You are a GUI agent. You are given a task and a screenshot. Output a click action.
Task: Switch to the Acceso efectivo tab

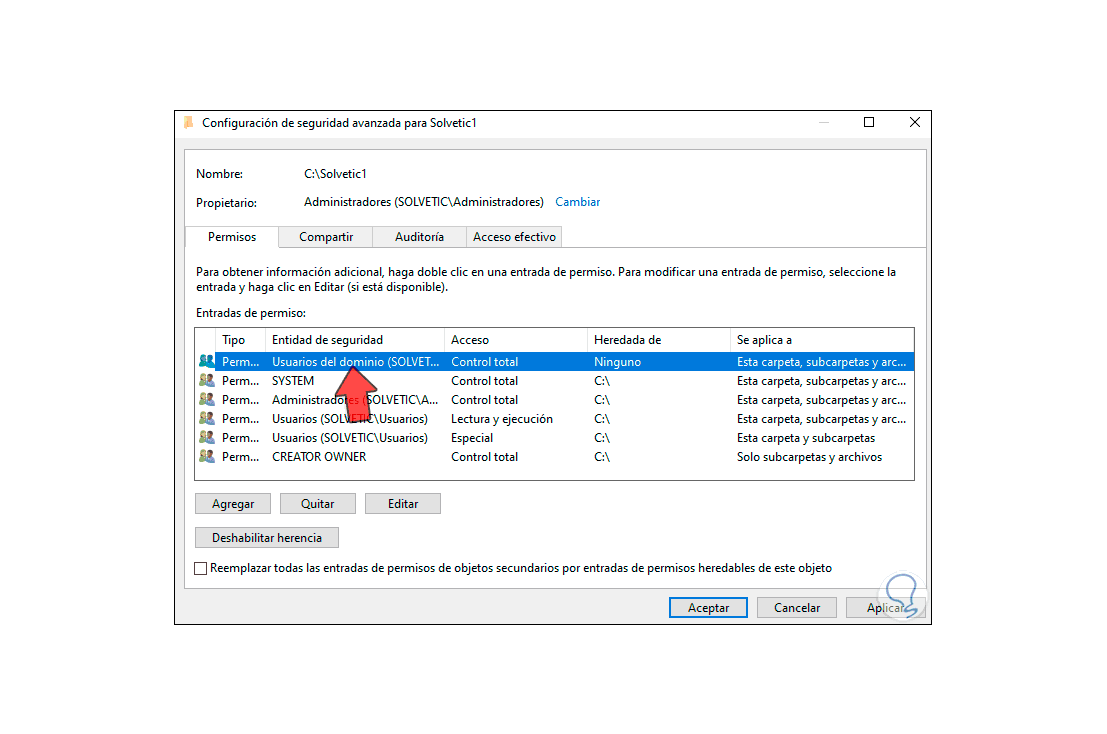513,237
